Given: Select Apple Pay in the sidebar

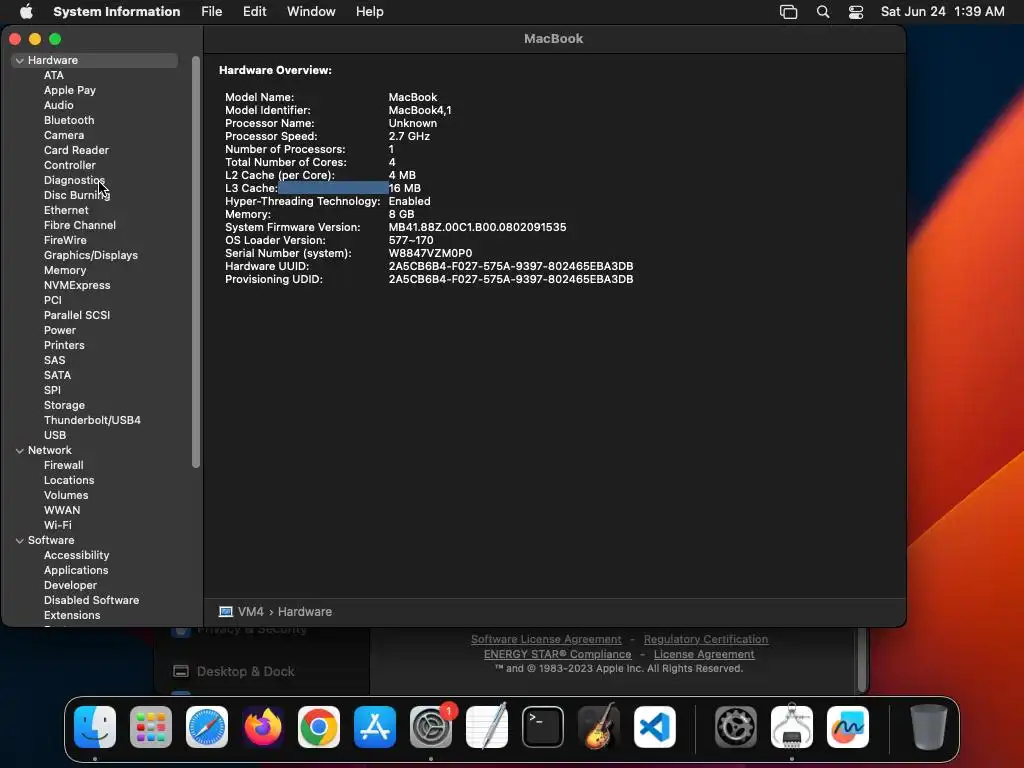Looking at the screenshot, I should coord(70,90).
